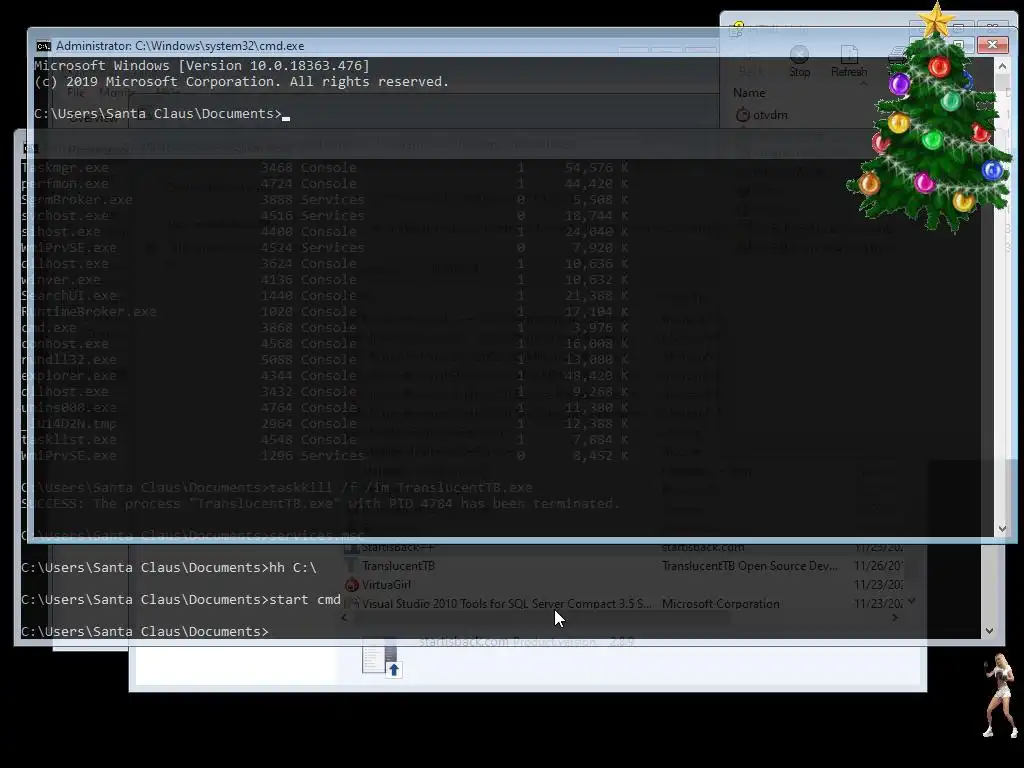1024x768 pixels.
Task: Click front cmd window scrollbar up arrow
Action: (x=1002, y=66)
